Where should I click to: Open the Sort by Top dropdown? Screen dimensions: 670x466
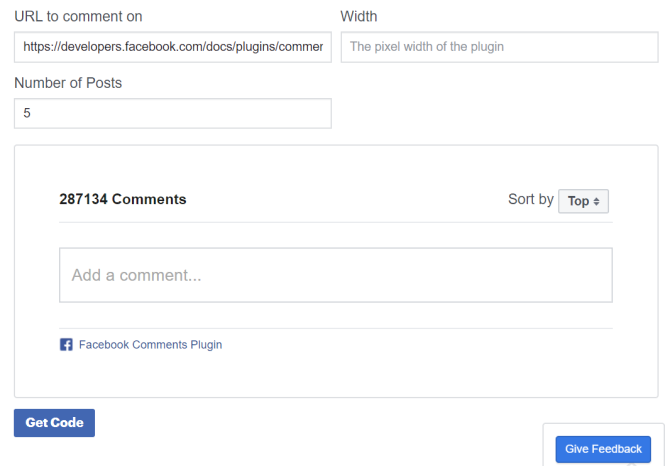pos(583,201)
